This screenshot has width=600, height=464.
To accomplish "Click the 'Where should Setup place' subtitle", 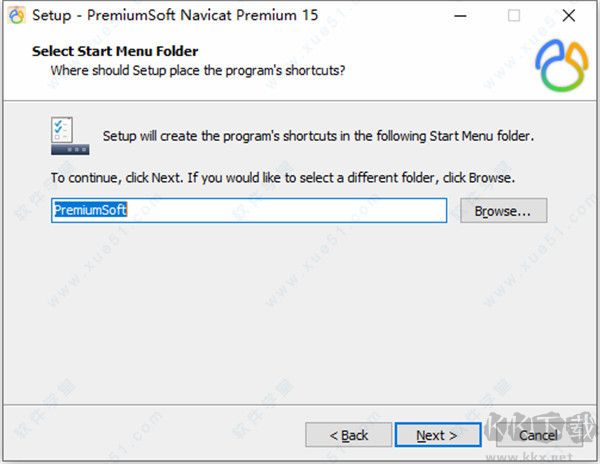I will tap(198, 70).
